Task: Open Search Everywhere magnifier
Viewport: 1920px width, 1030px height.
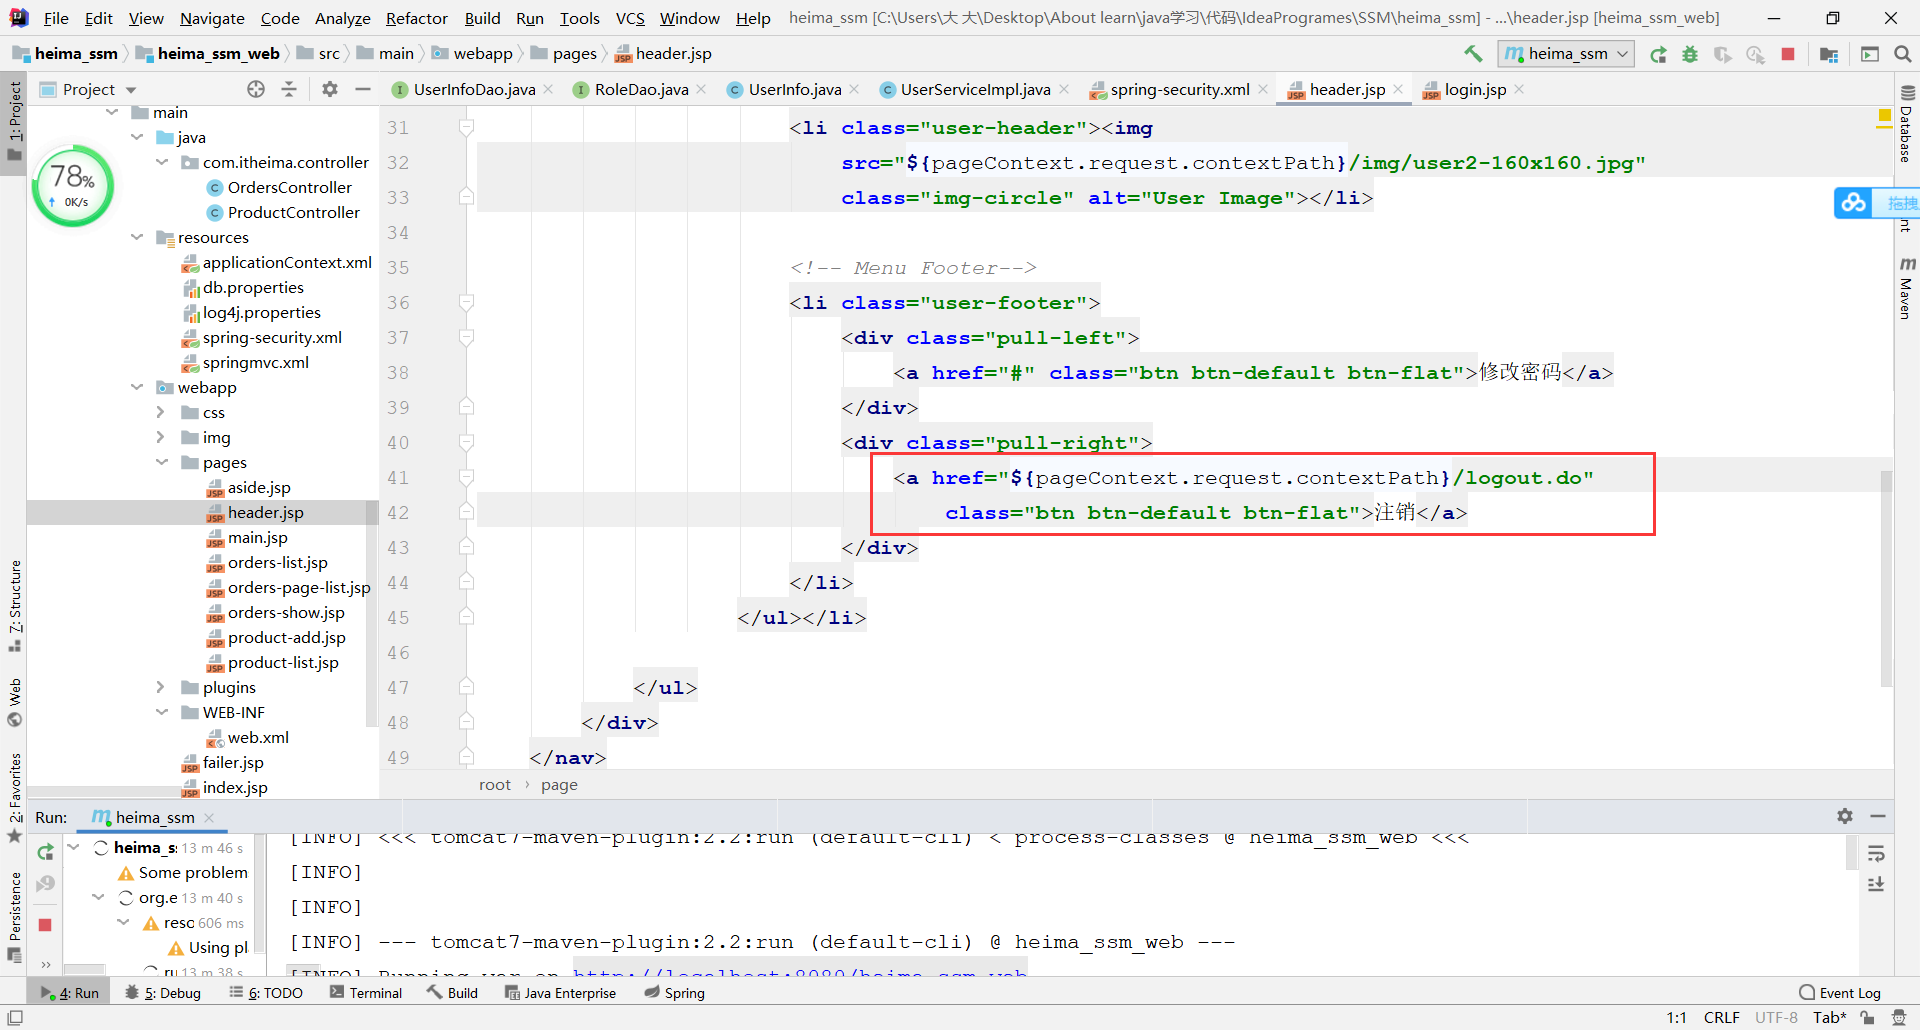Action: pyautogui.click(x=1903, y=54)
